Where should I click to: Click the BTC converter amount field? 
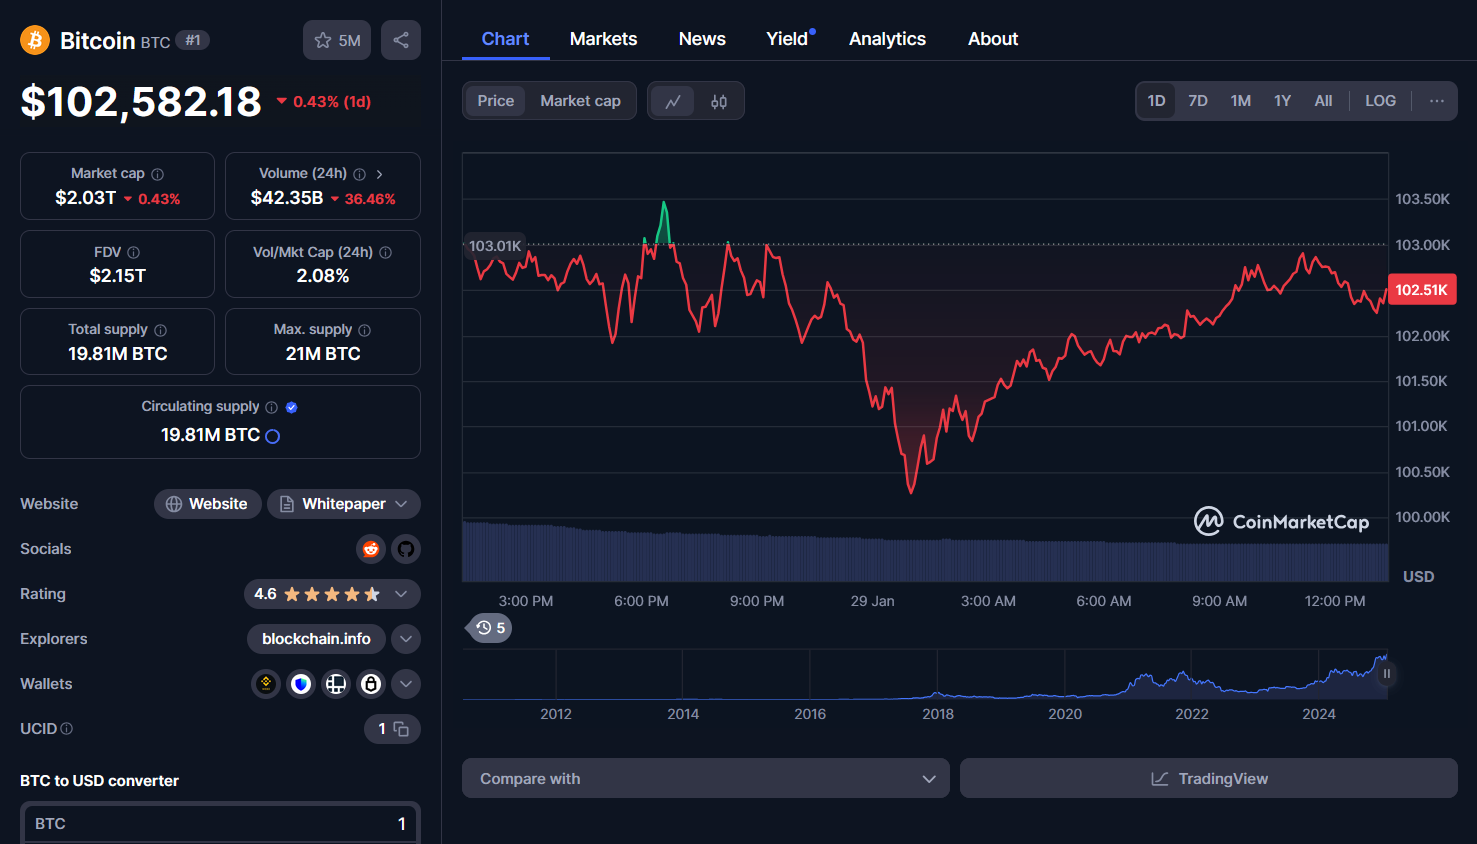[220, 824]
